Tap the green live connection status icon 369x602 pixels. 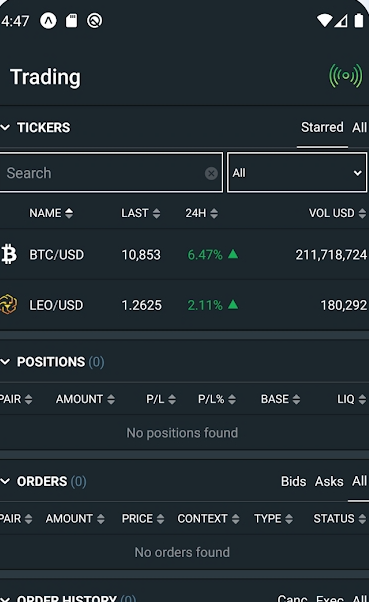point(345,76)
